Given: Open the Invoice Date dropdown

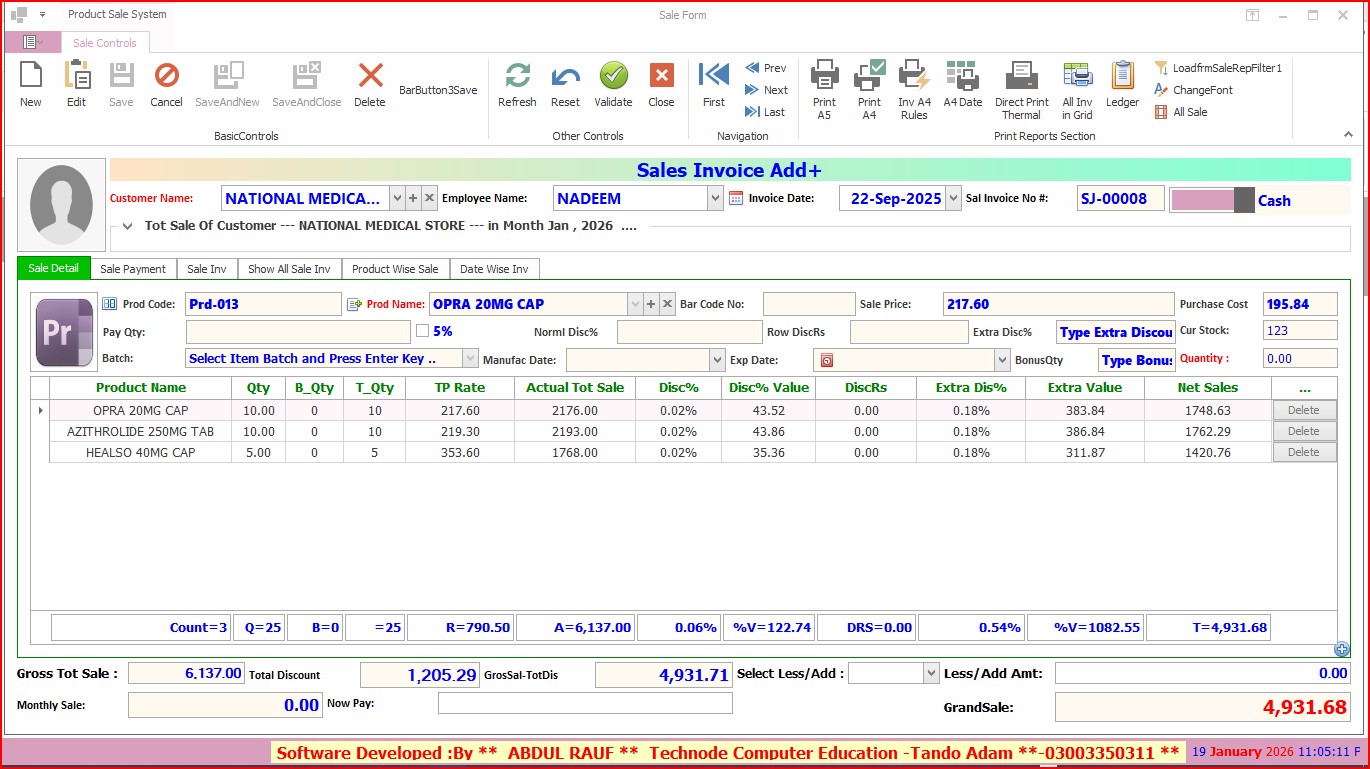Looking at the screenshot, I should [953, 198].
